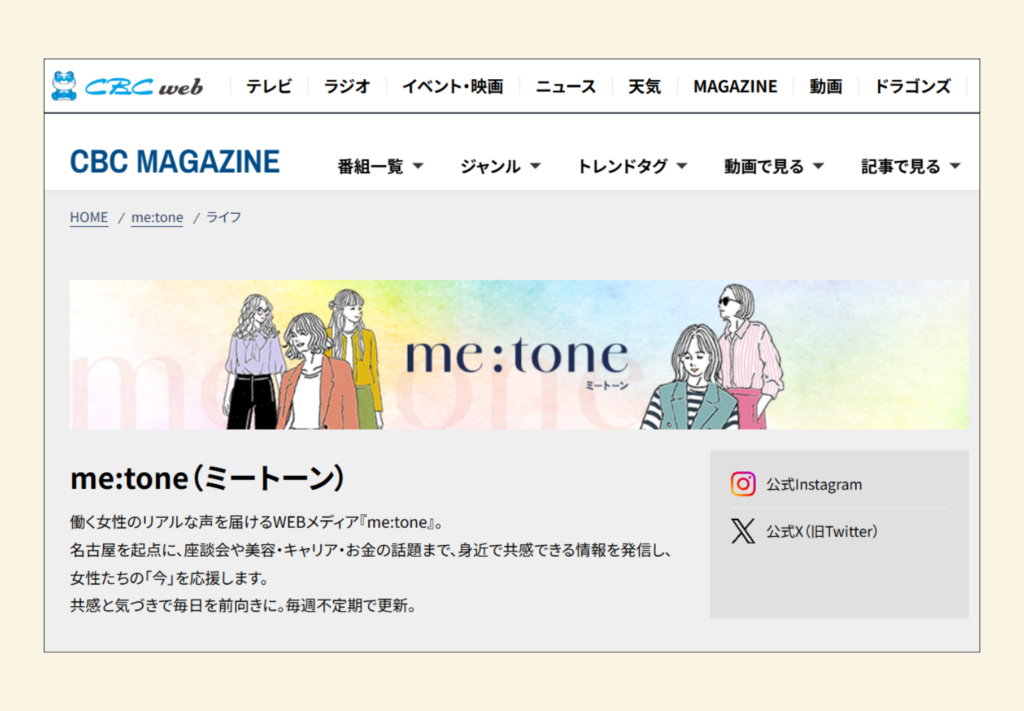Click the HOME breadcrumb link
Image resolution: width=1024 pixels, height=711 pixels.
point(89,217)
